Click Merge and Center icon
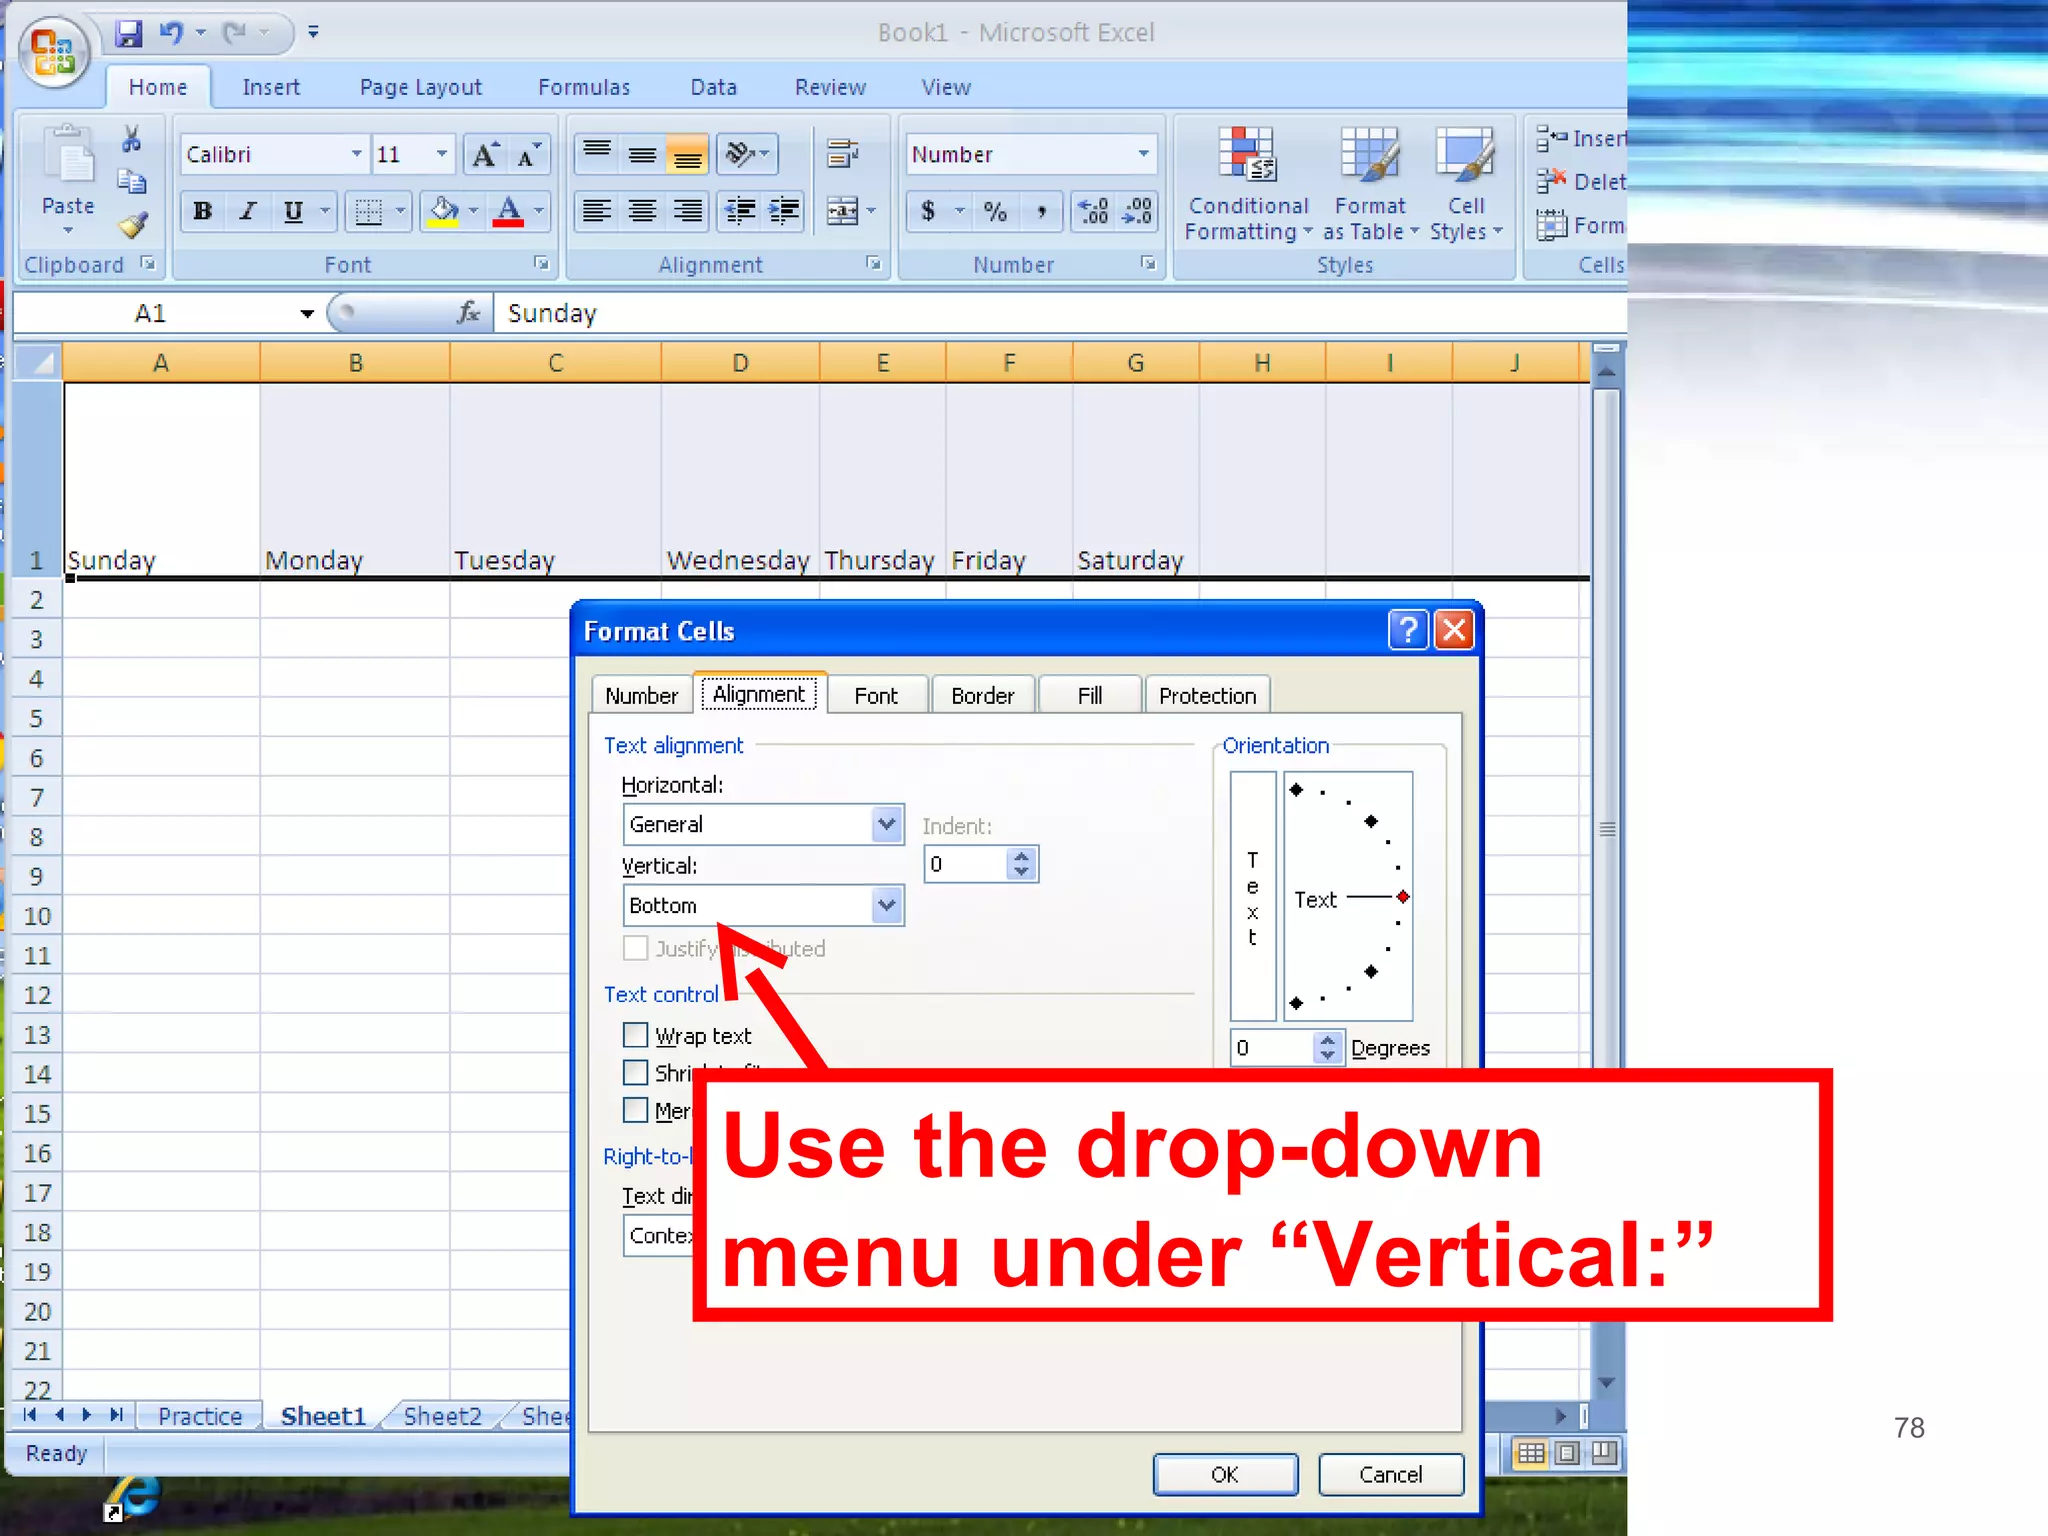Viewport: 2048px width, 1536px height. coord(843,211)
